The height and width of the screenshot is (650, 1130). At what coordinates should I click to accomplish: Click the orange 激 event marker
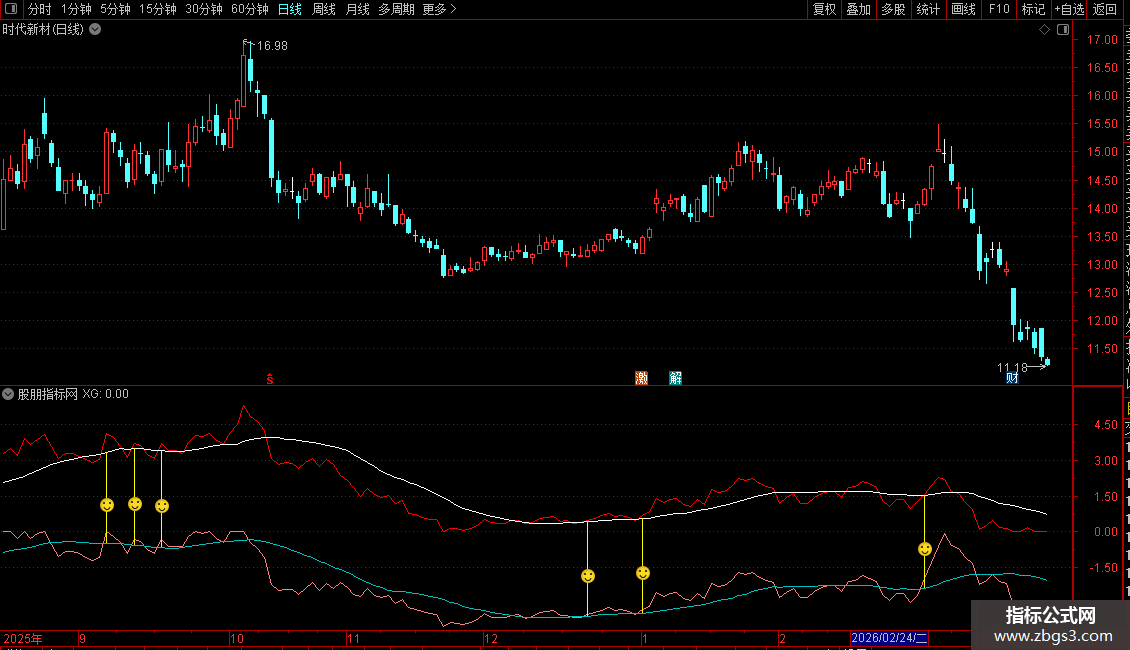[641, 378]
